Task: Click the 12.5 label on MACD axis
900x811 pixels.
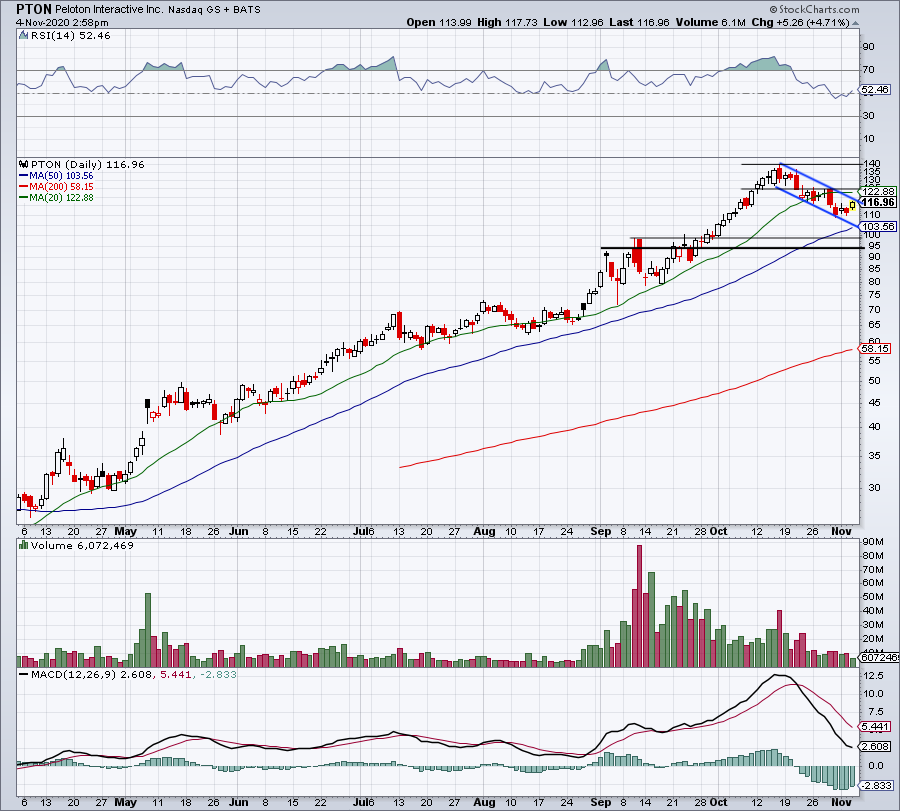Action: [872, 676]
